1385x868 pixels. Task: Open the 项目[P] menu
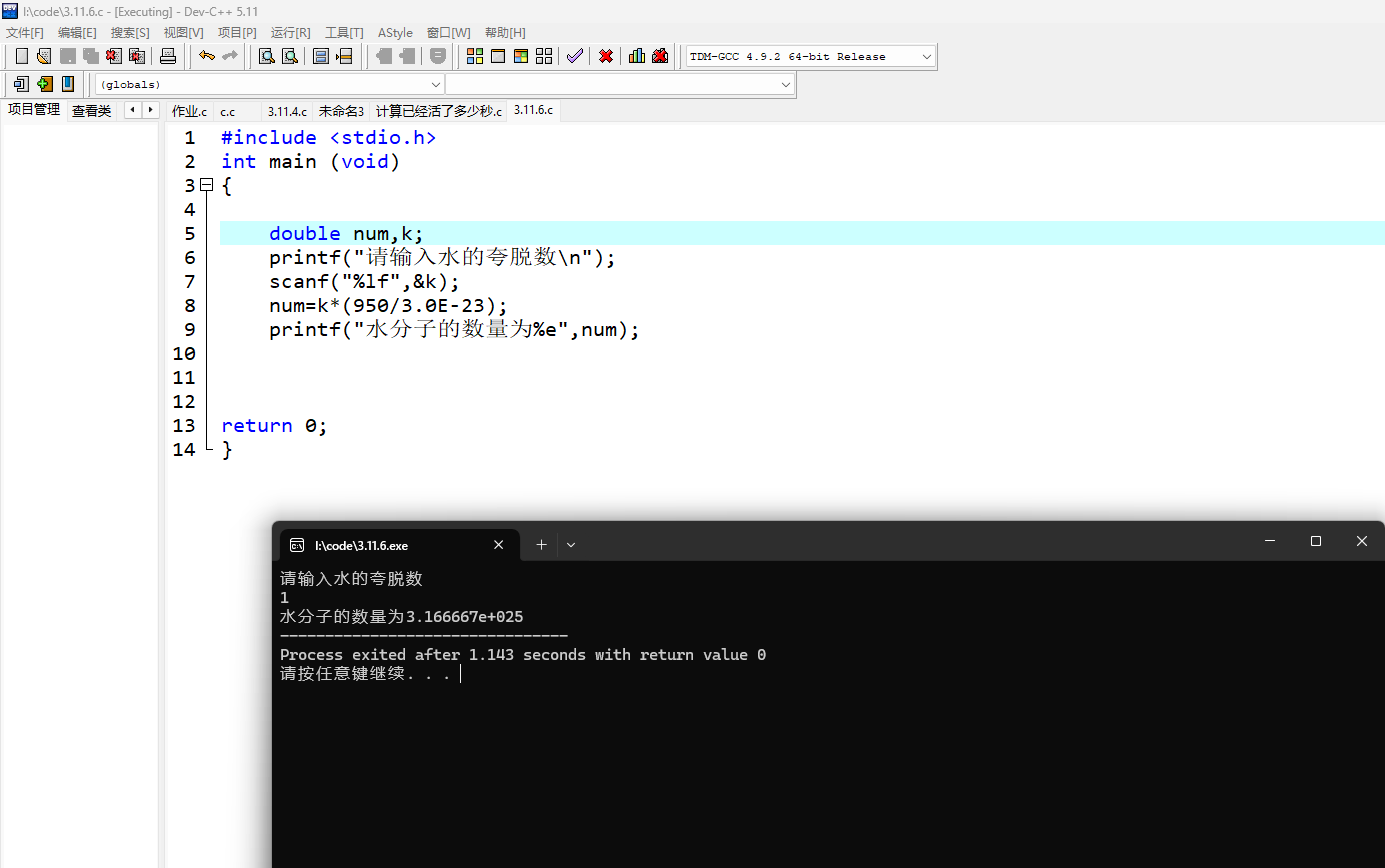[237, 33]
